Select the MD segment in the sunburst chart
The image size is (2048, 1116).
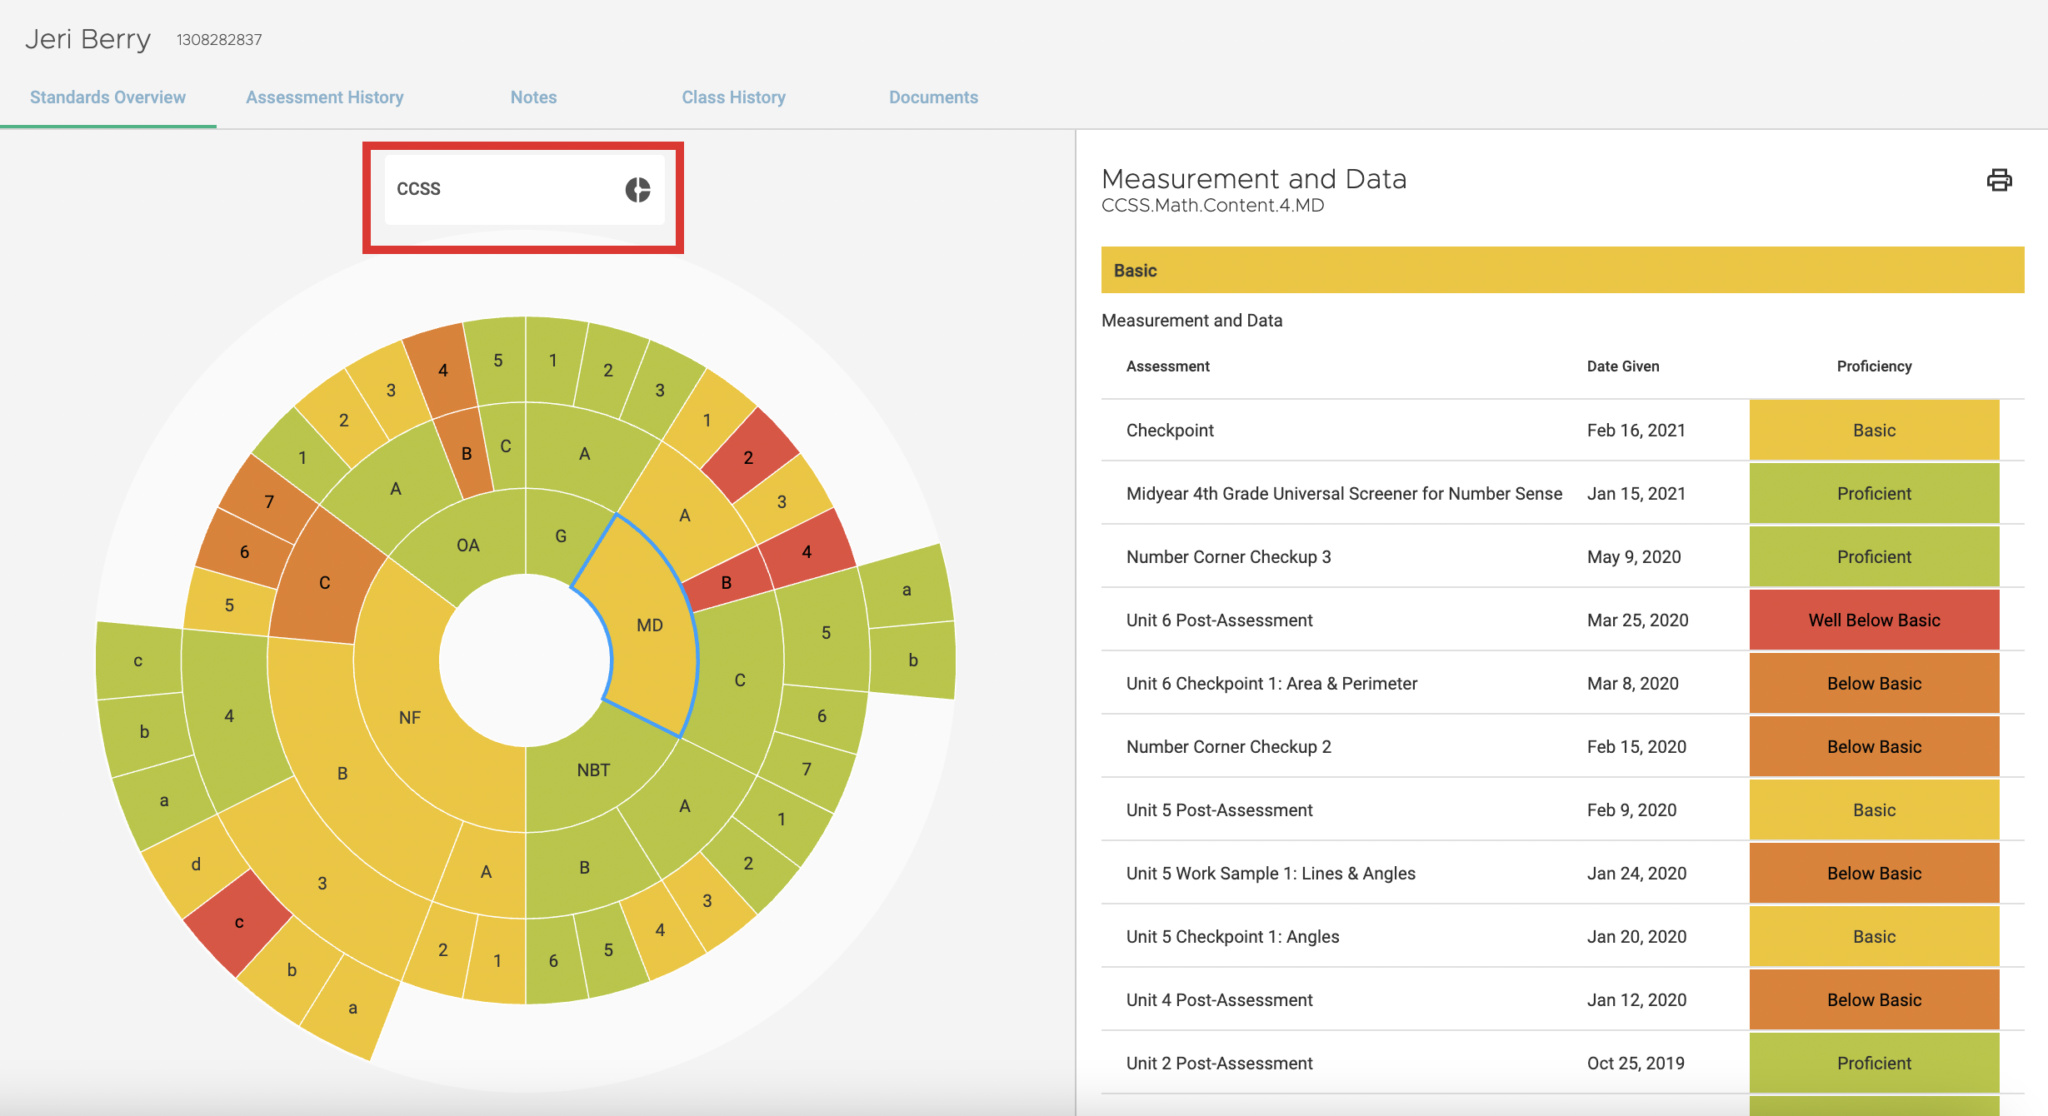pos(650,625)
